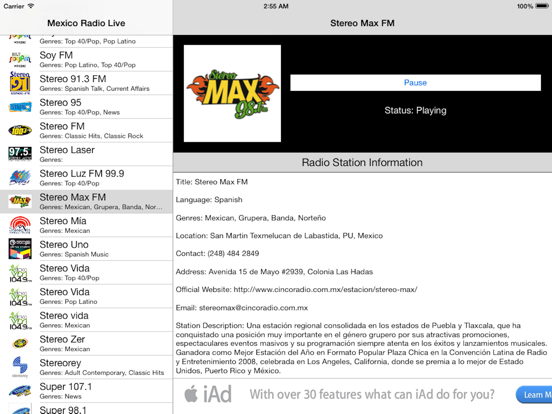Tap the contact phone number (248) 484 2849
The height and width of the screenshot is (414, 552).
pos(233,253)
